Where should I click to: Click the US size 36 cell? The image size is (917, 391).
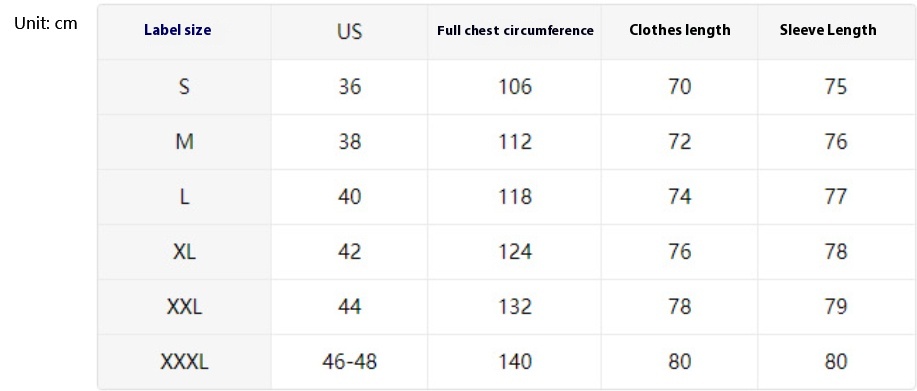350,87
